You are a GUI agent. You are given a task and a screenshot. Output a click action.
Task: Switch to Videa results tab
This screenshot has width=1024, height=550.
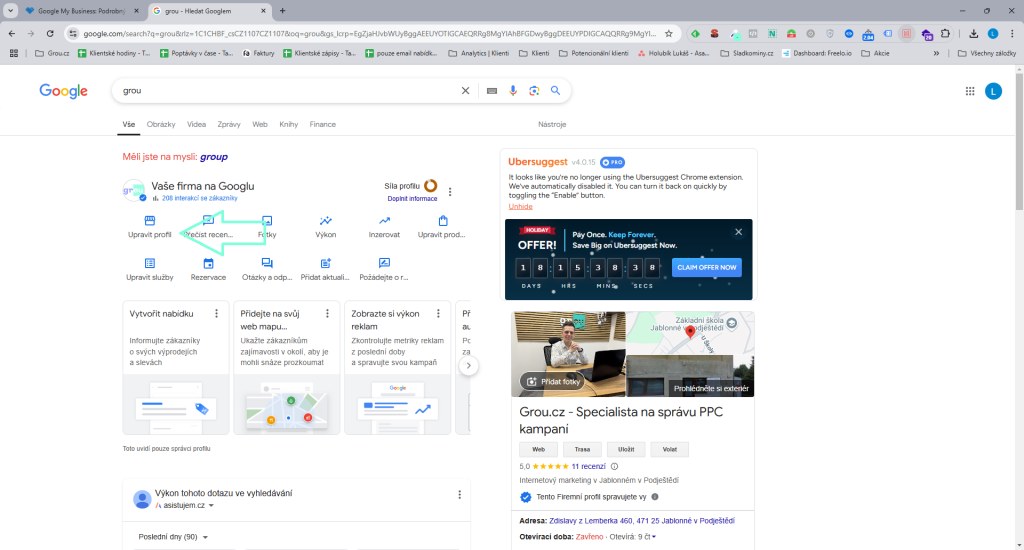[197, 124]
